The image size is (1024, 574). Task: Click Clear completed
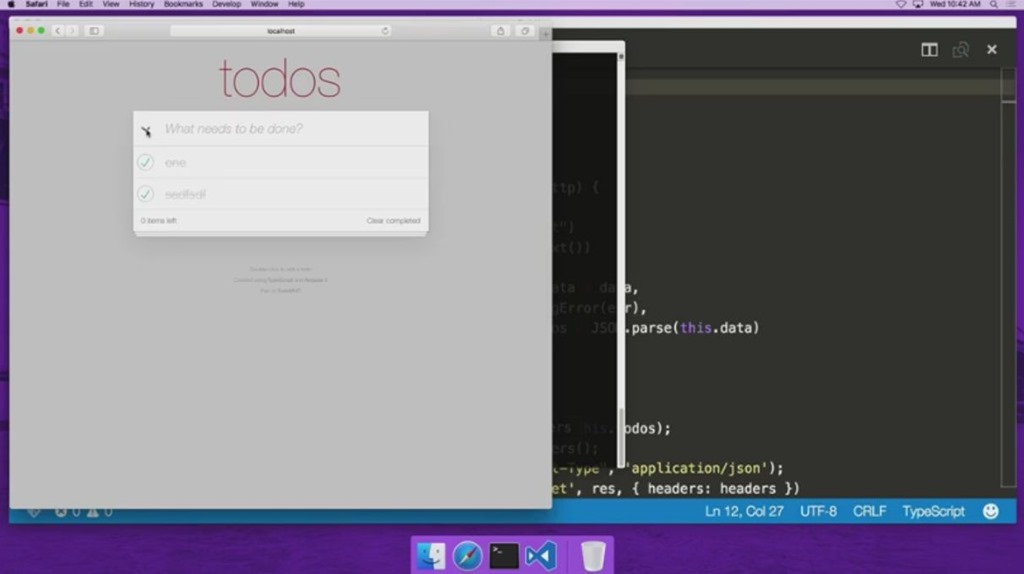point(393,221)
